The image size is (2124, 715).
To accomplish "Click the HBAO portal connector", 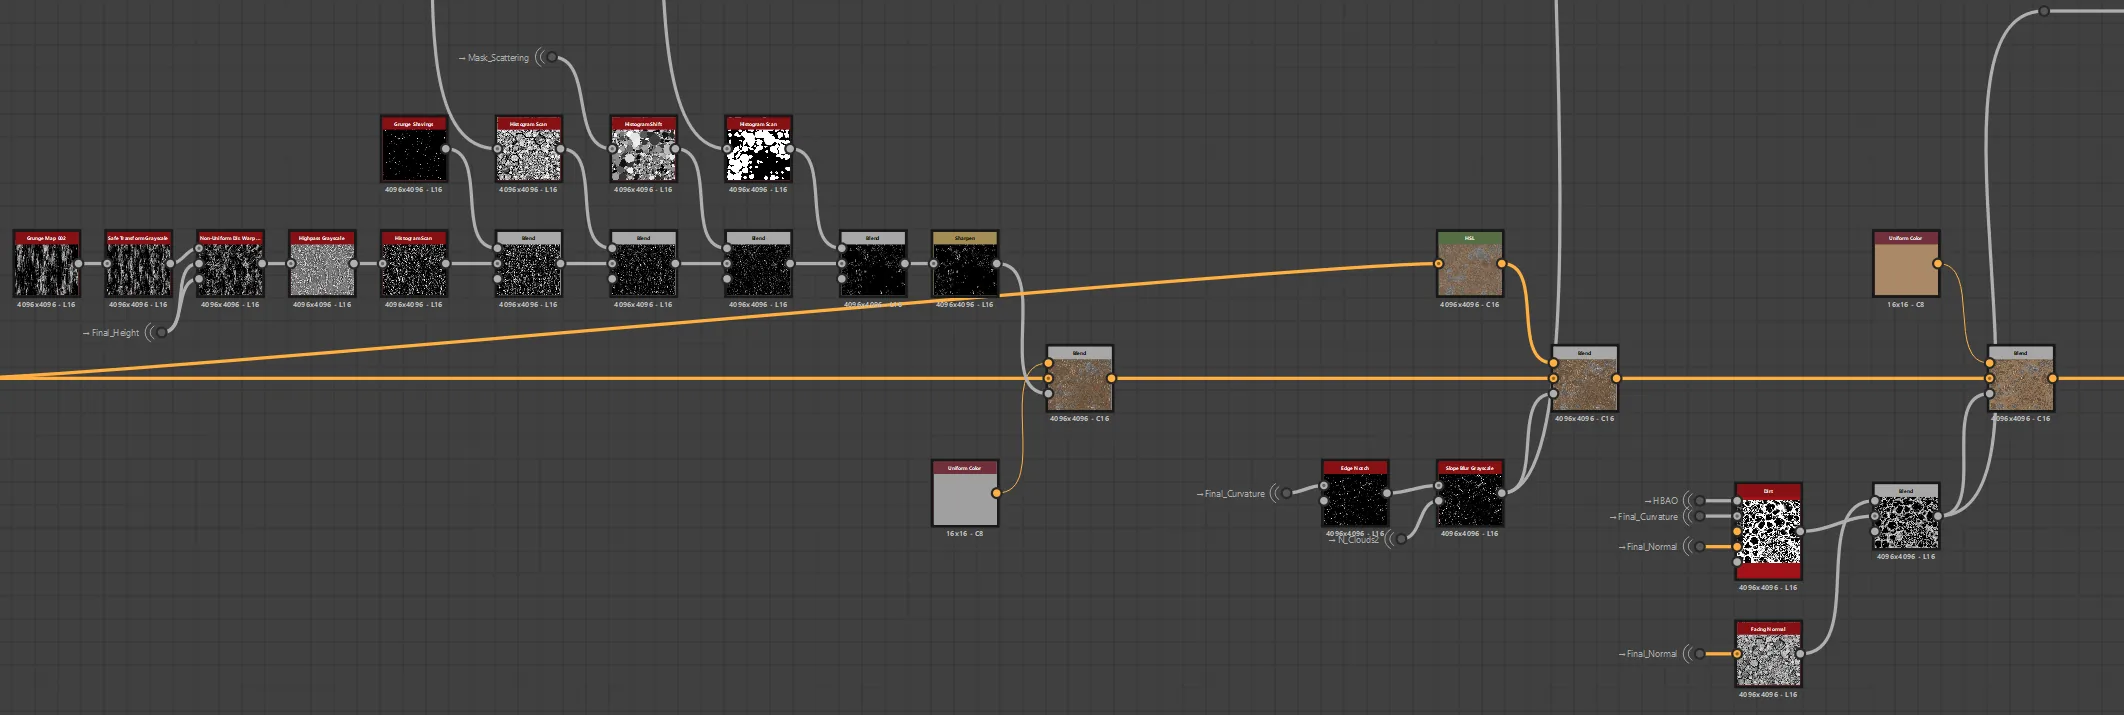I will tap(1700, 500).
